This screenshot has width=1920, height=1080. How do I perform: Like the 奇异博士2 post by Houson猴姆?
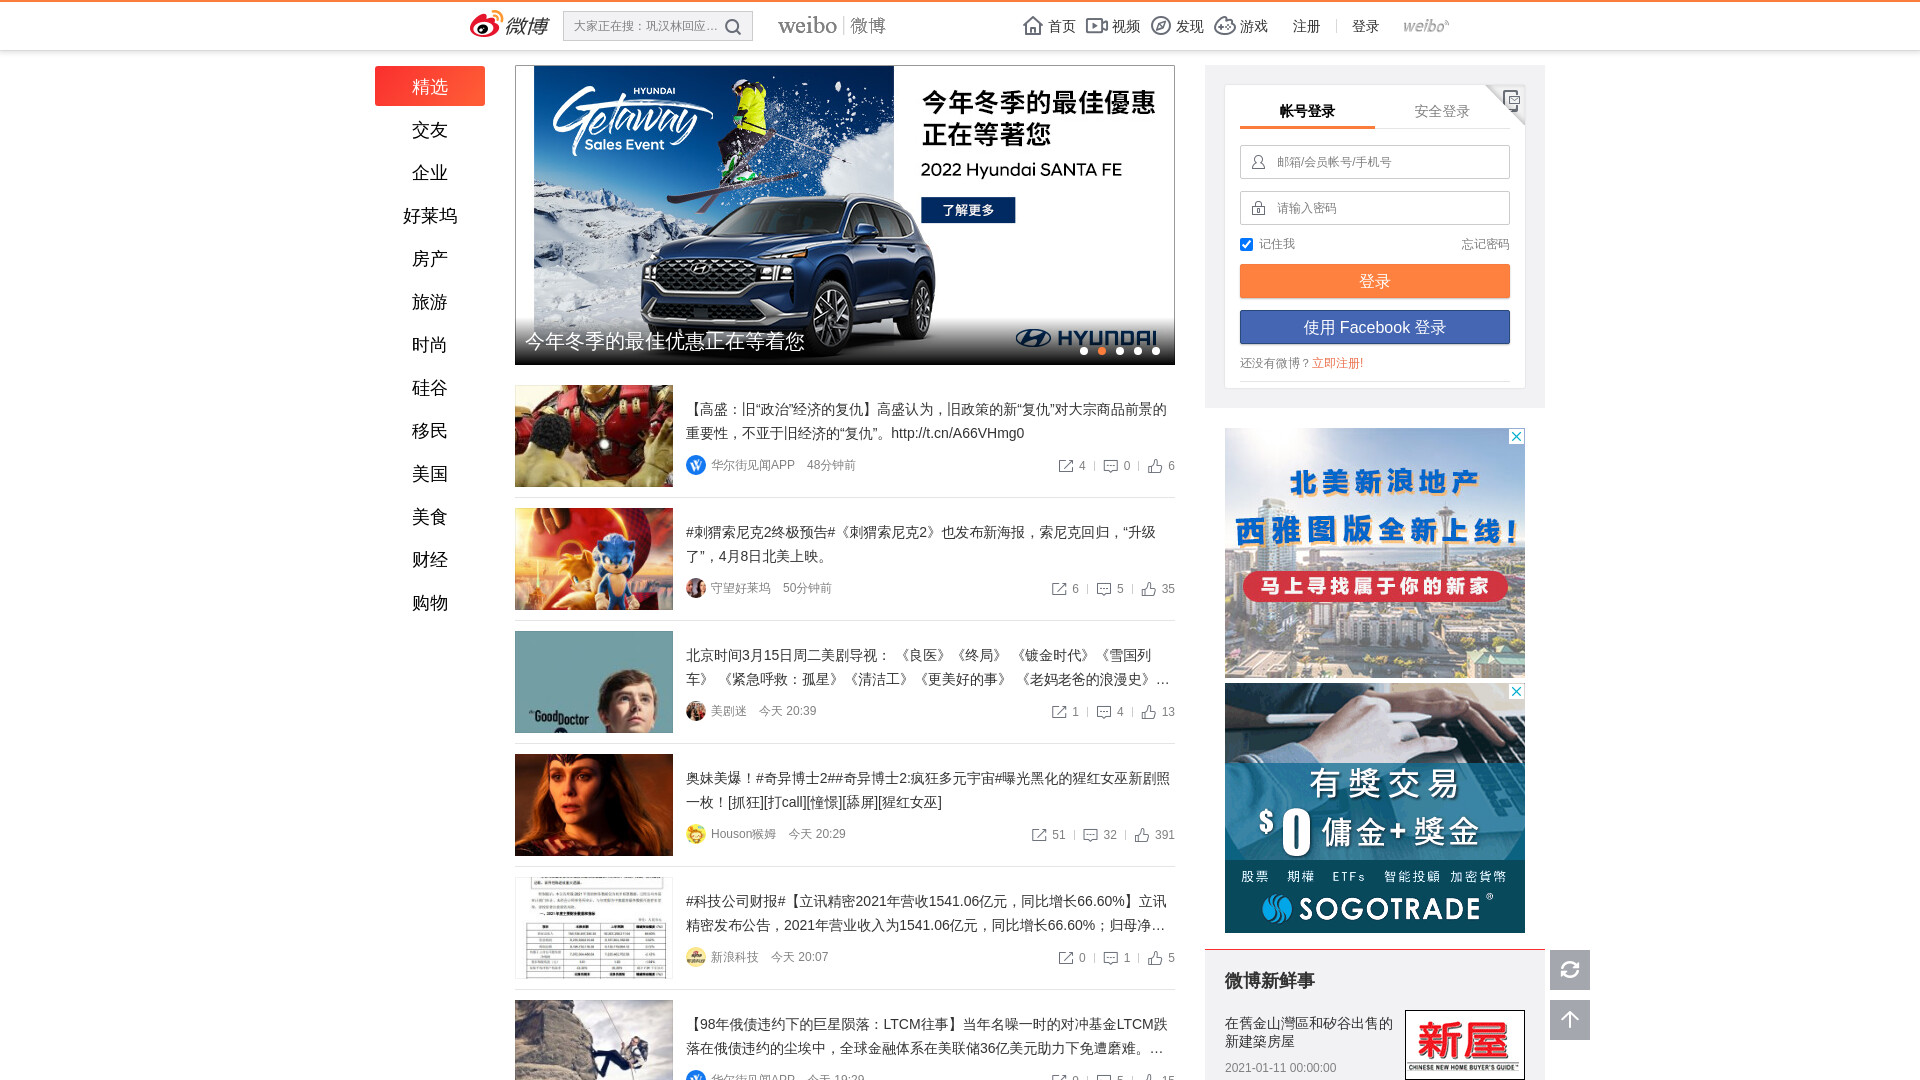point(1142,835)
